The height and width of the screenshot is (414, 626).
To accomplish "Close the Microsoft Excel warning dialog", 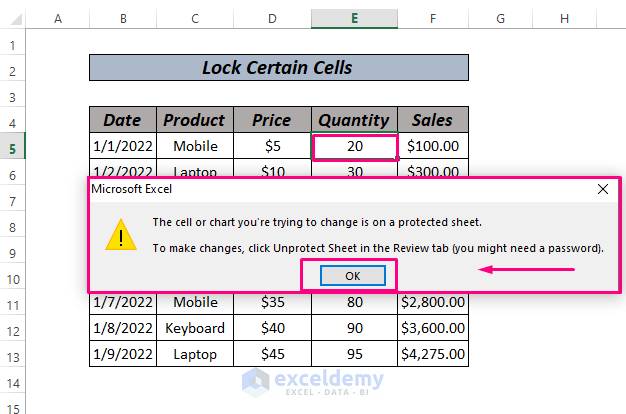I will pyautogui.click(x=603, y=188).
